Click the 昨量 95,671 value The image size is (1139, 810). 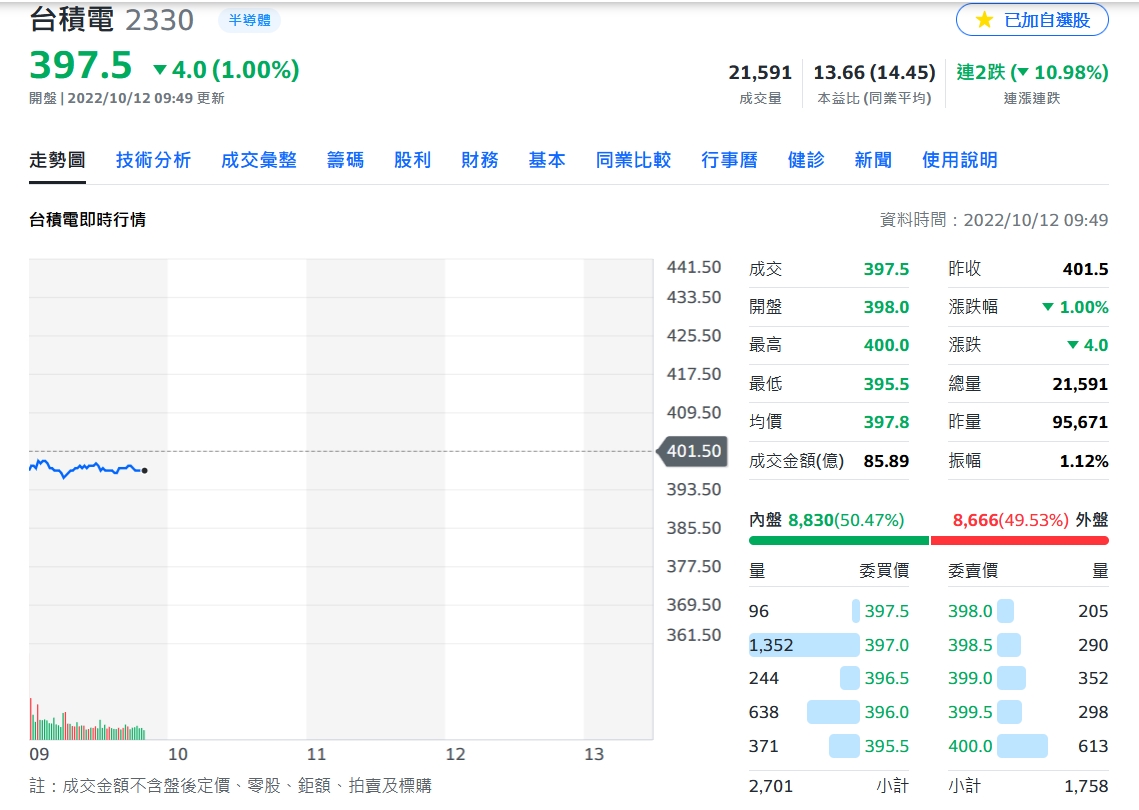[1080, 422]
